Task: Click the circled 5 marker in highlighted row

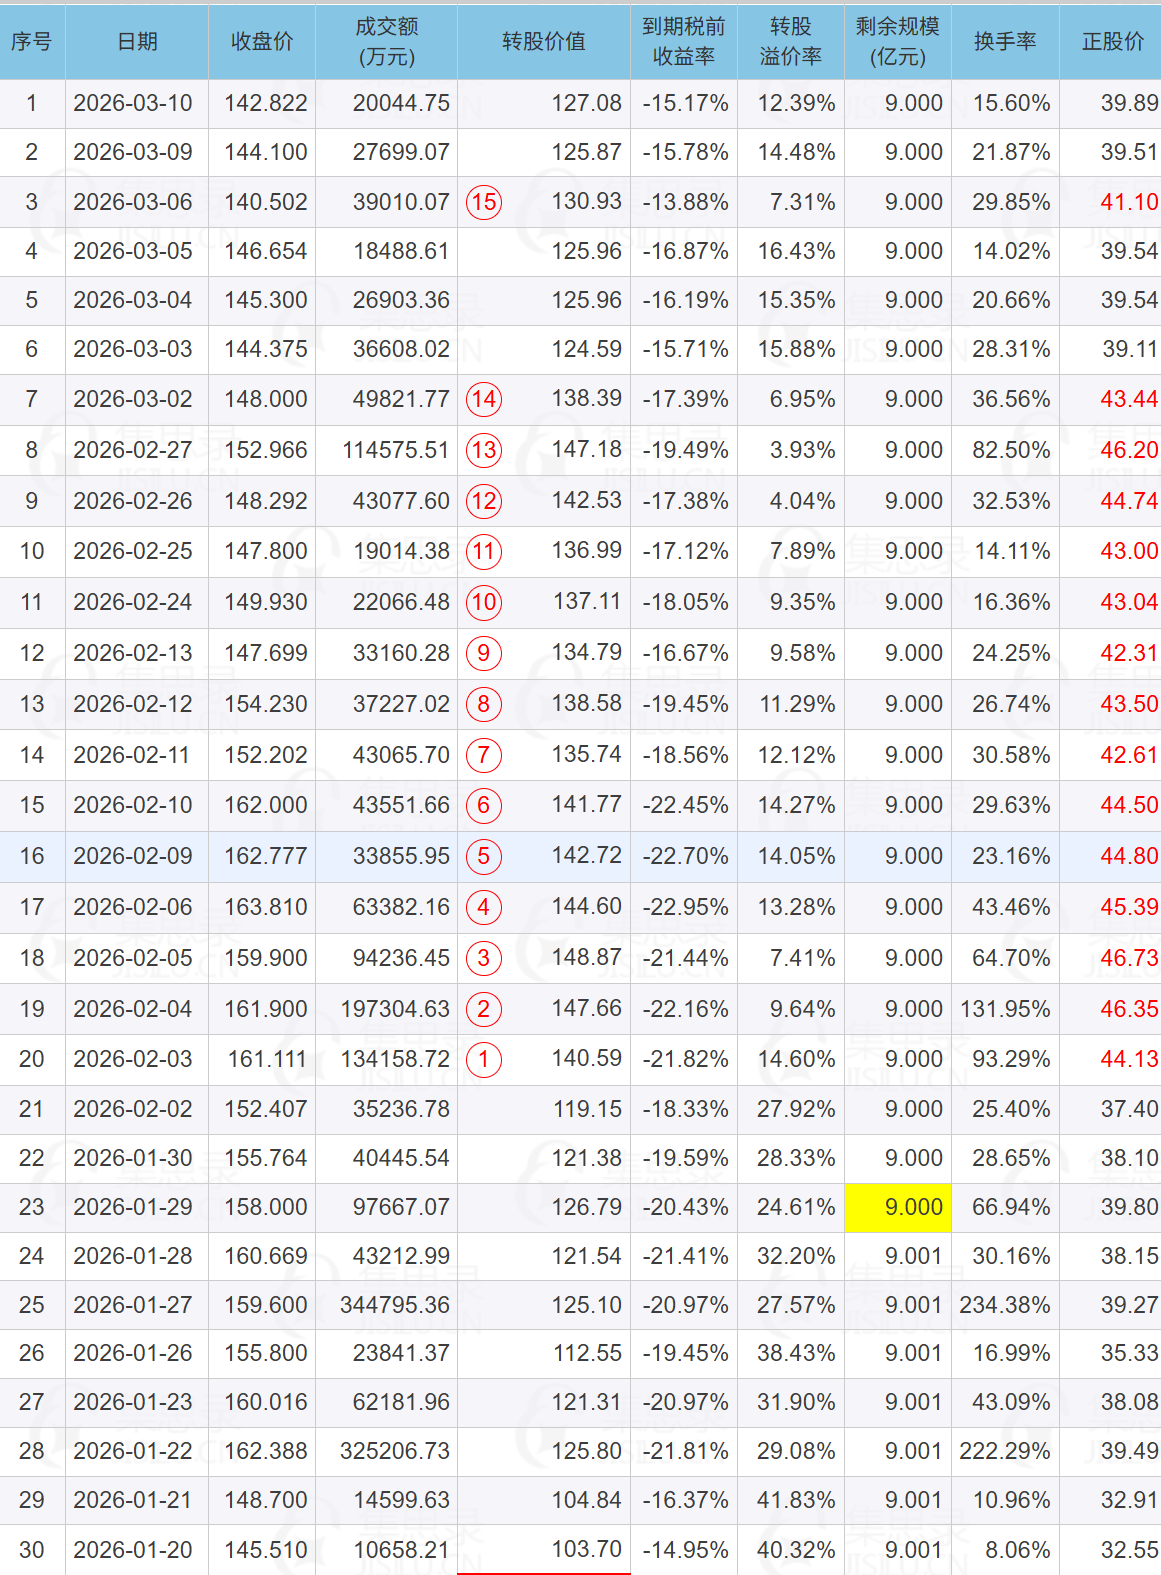Action: (x=484, y=856)
